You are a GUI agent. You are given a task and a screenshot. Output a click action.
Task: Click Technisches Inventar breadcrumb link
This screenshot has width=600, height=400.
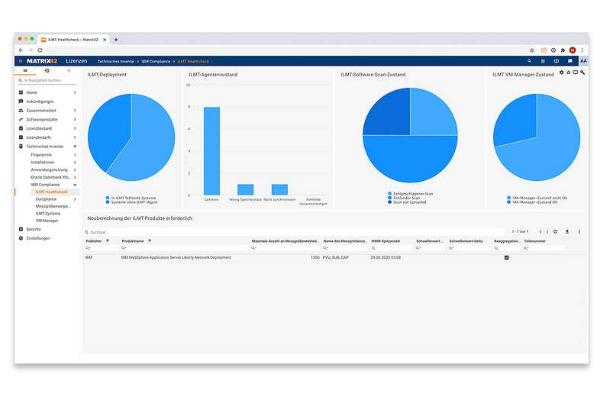tap(116, 61)
